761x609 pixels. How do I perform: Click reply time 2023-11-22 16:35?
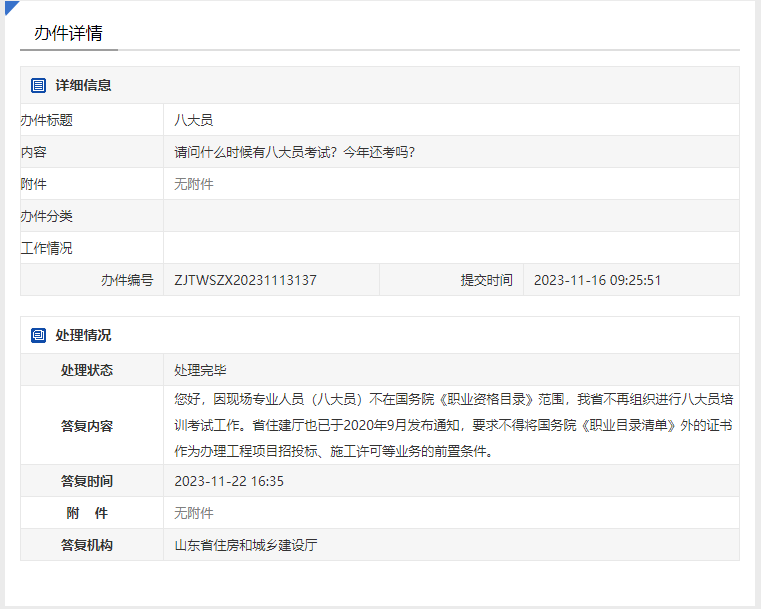pos(229,481)
